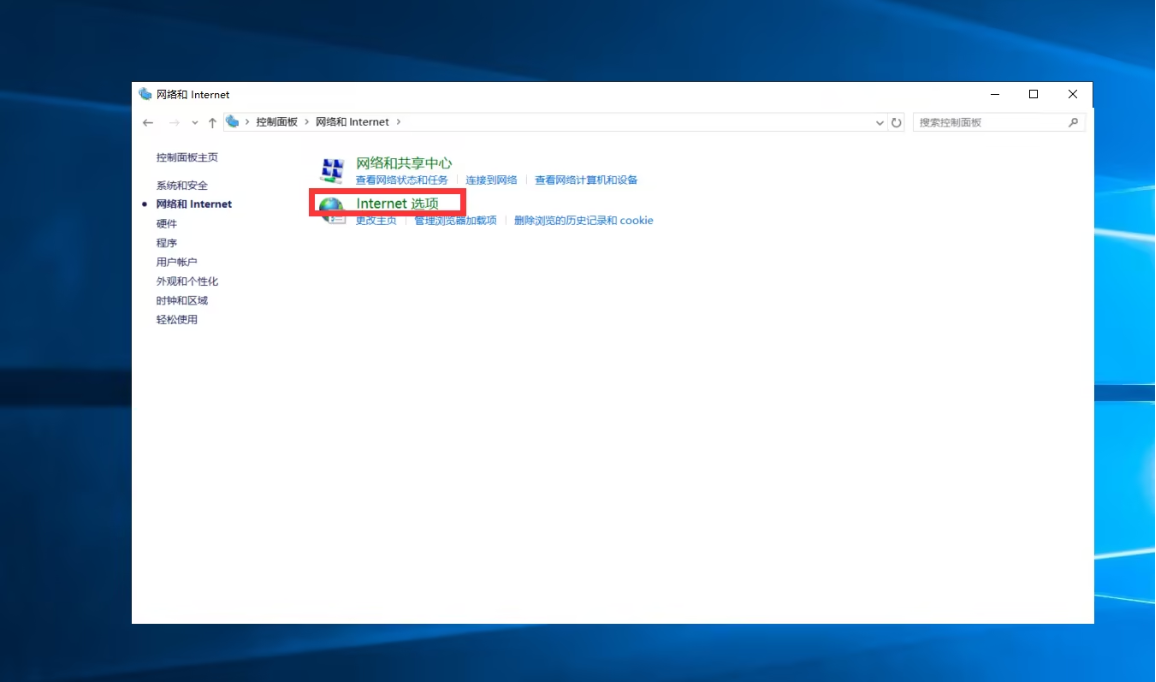Expand chevron after 控制面板 breadcrumb
The image size is (1156, 682).
click(x=307, y=122)
